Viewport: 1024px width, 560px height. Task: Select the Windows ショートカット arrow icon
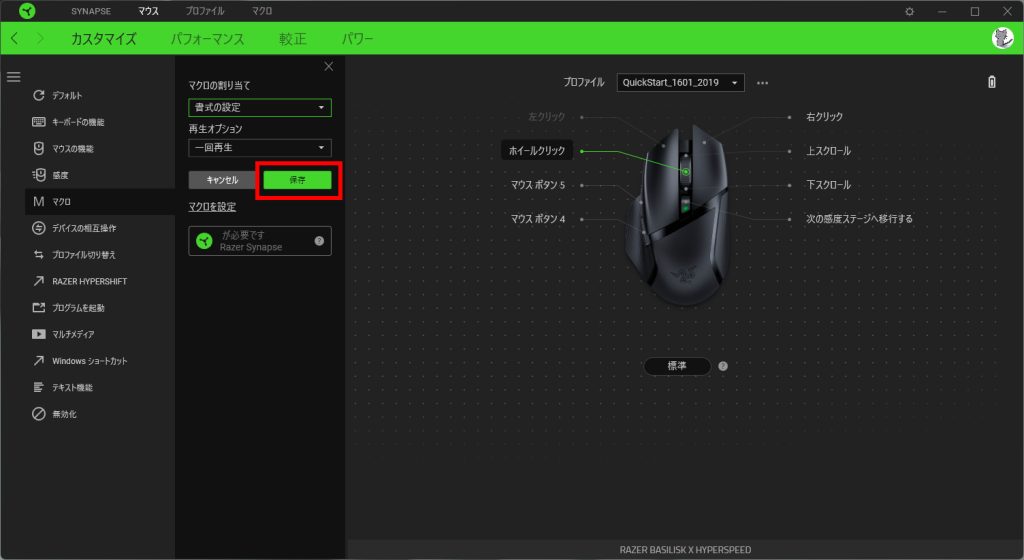pyautogui.click(x=39, y=360)
